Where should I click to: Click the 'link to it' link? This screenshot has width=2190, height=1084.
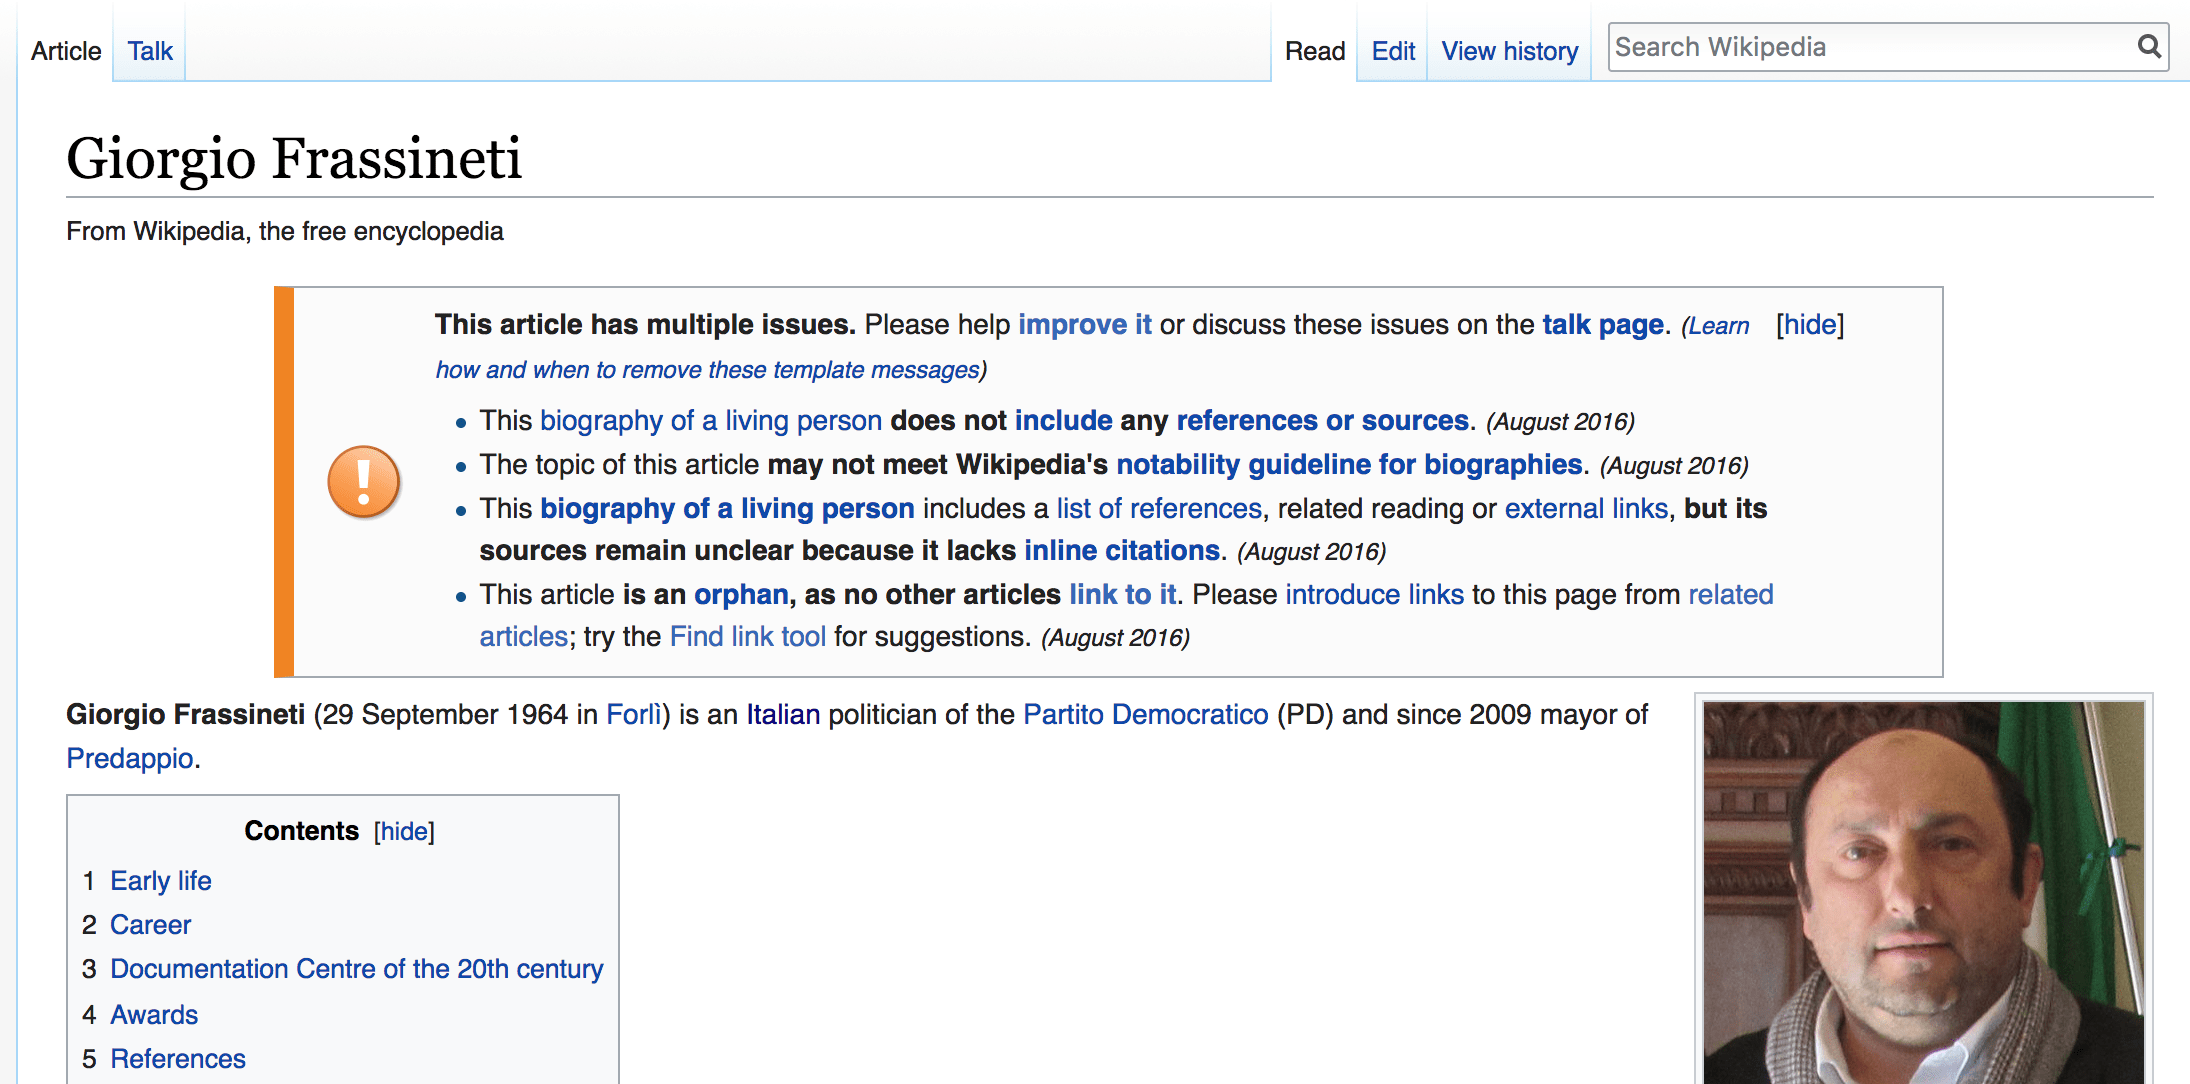tap(1122, 595)
